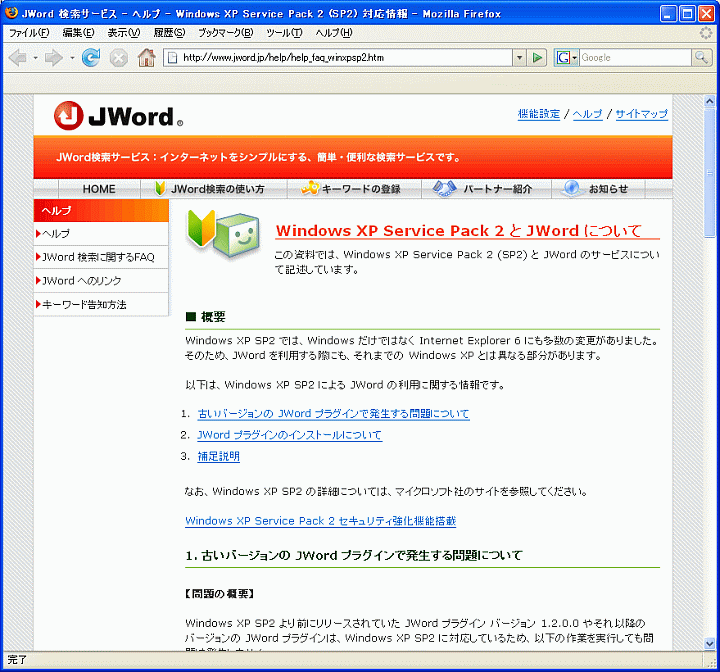
Task: Click the search magnifier icon
Action: click(x=702, y=58)
